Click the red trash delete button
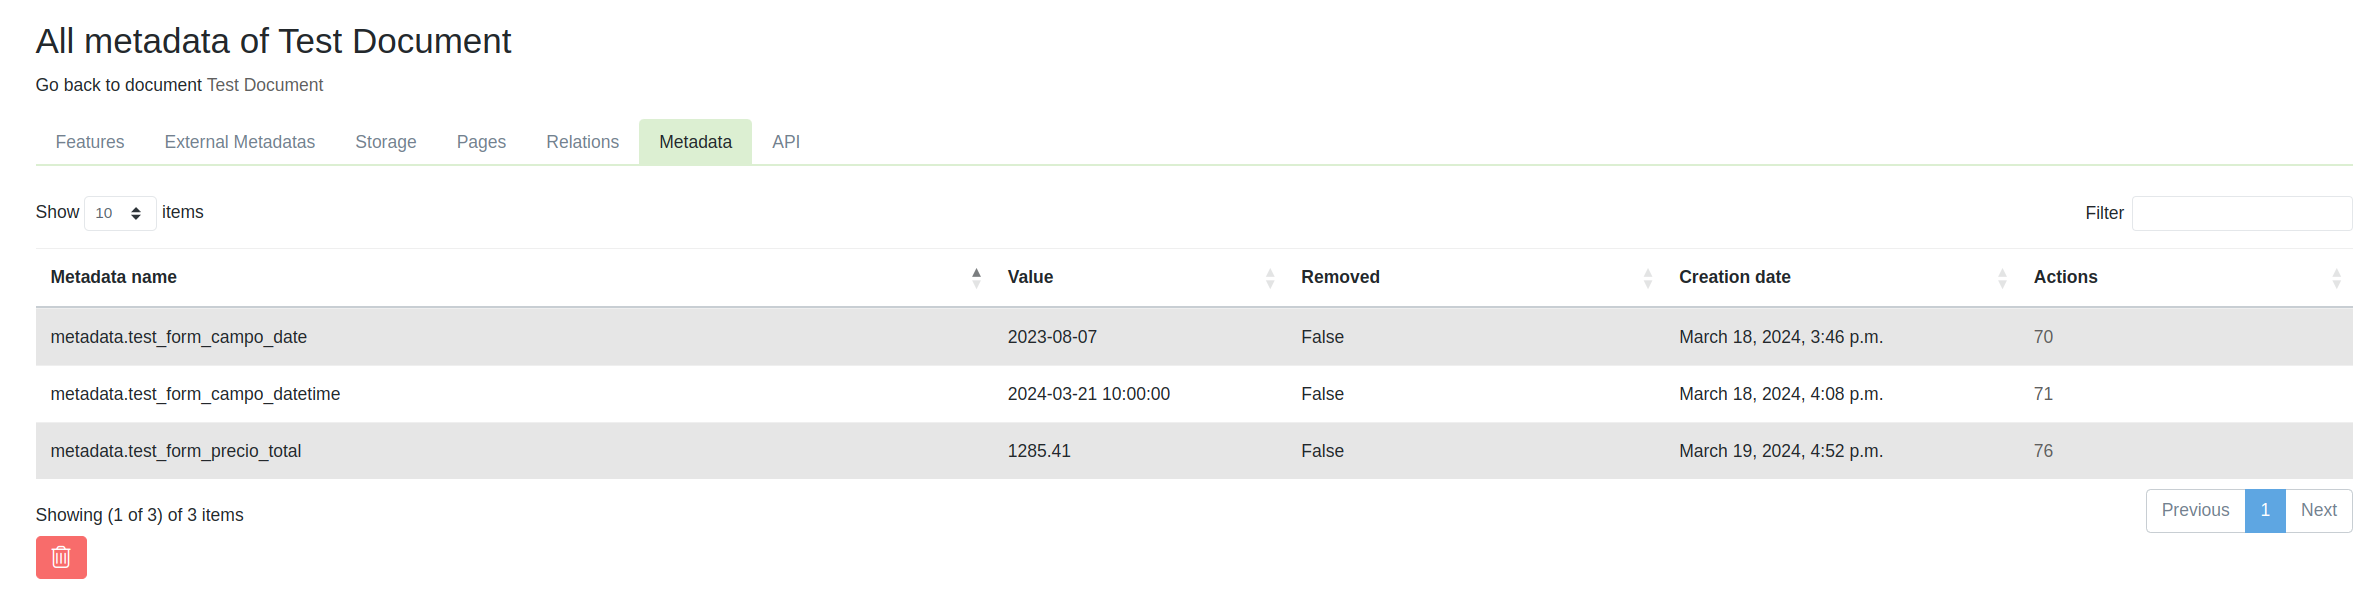Screen dimensions: 2369x599 pos(61,557)
